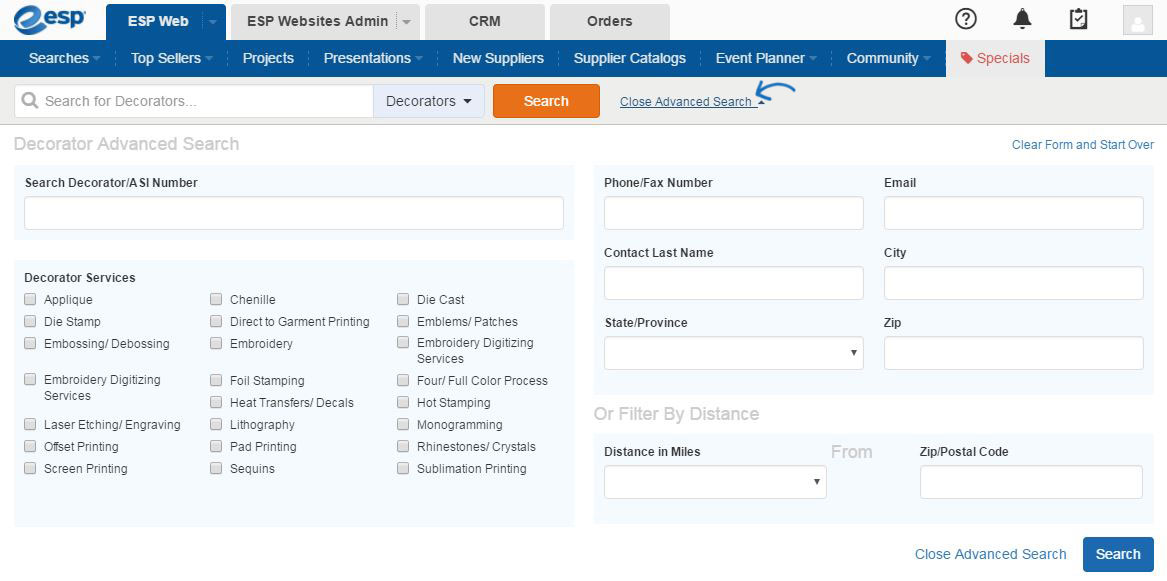This screenshot has height=581, width=1167.
Task: Open Projects in the navigation bar
Action: click(268, 58)
